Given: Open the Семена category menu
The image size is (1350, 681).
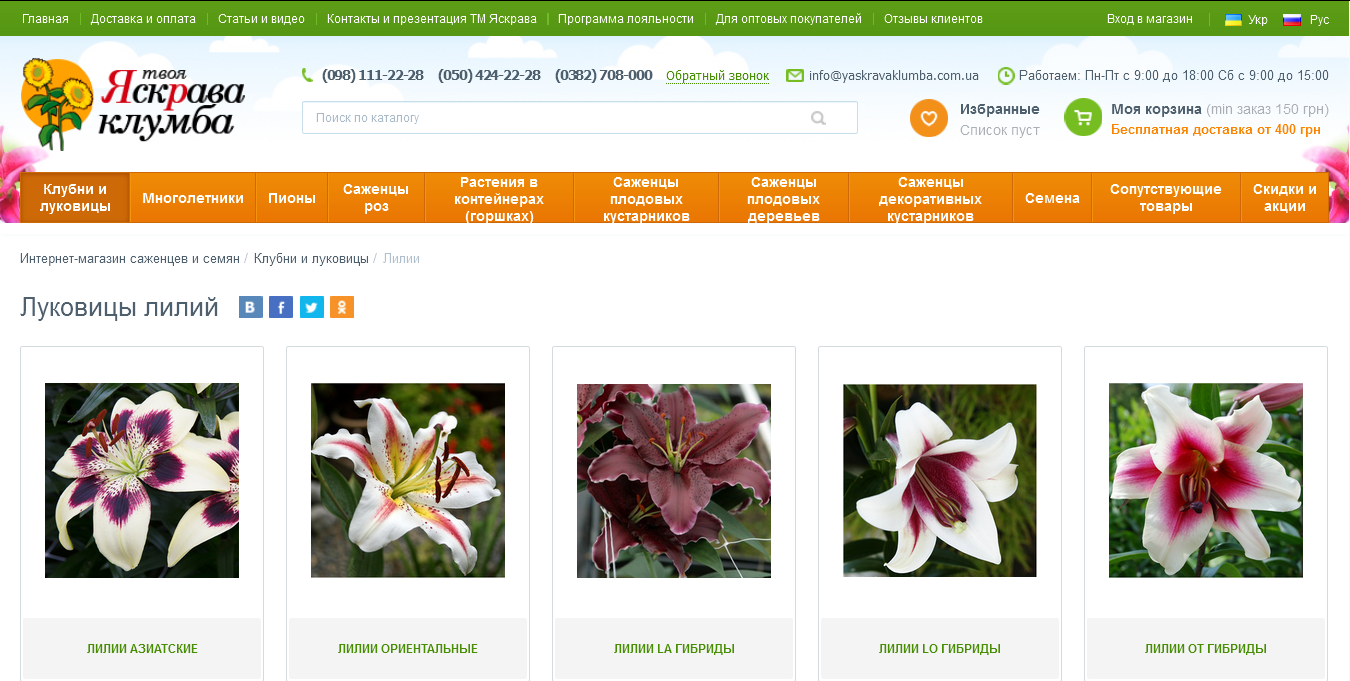Looking at the screenshot, I should point(1052,198).
